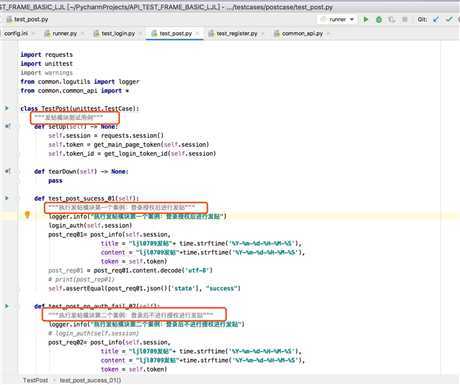
Task: Switch to the test_login.py editor tab
Action: 118,33
